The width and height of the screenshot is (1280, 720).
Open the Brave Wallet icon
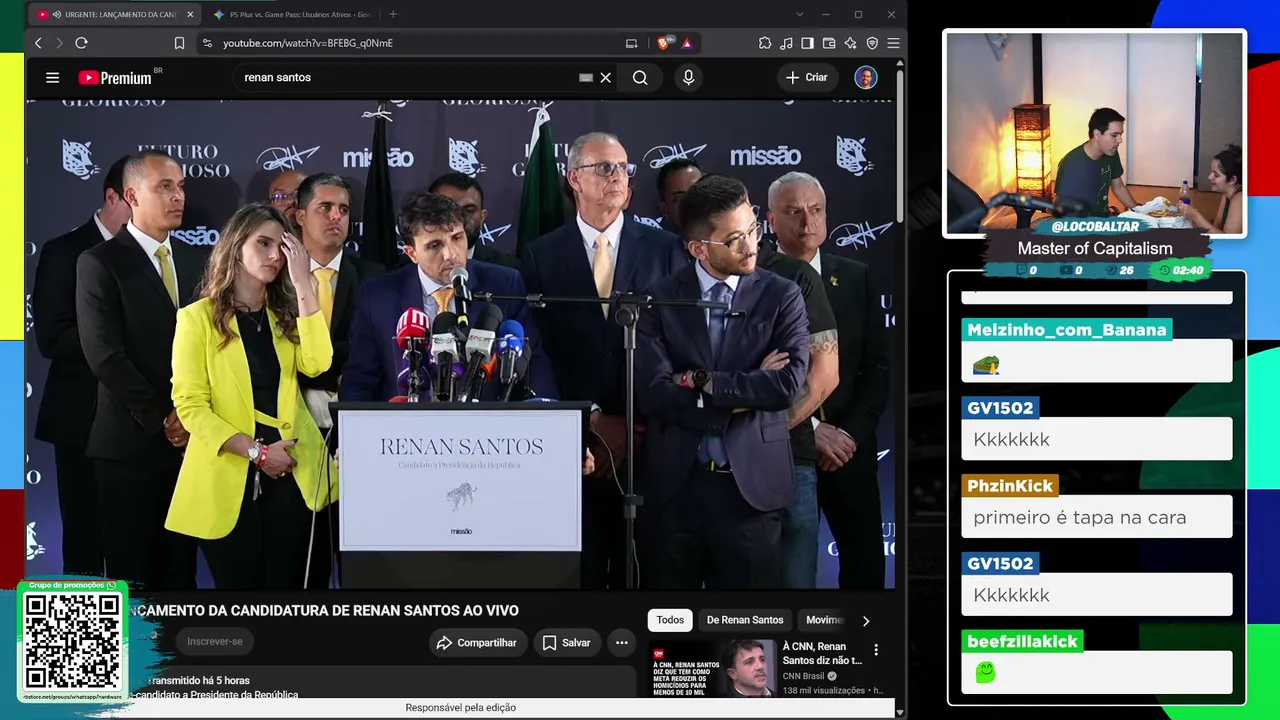(x=829, y=43)
